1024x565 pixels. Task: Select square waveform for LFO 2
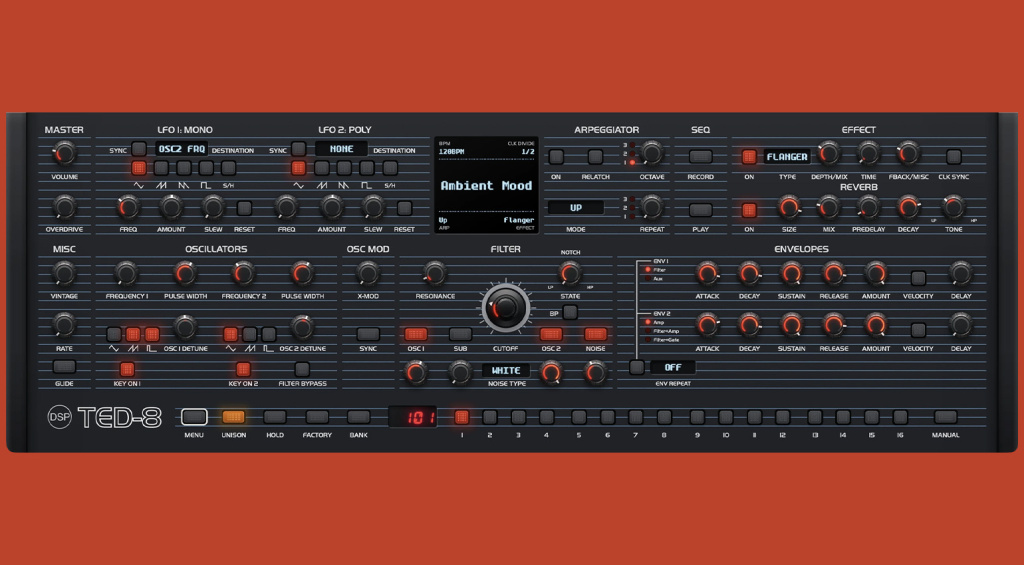tap(367, 168)
